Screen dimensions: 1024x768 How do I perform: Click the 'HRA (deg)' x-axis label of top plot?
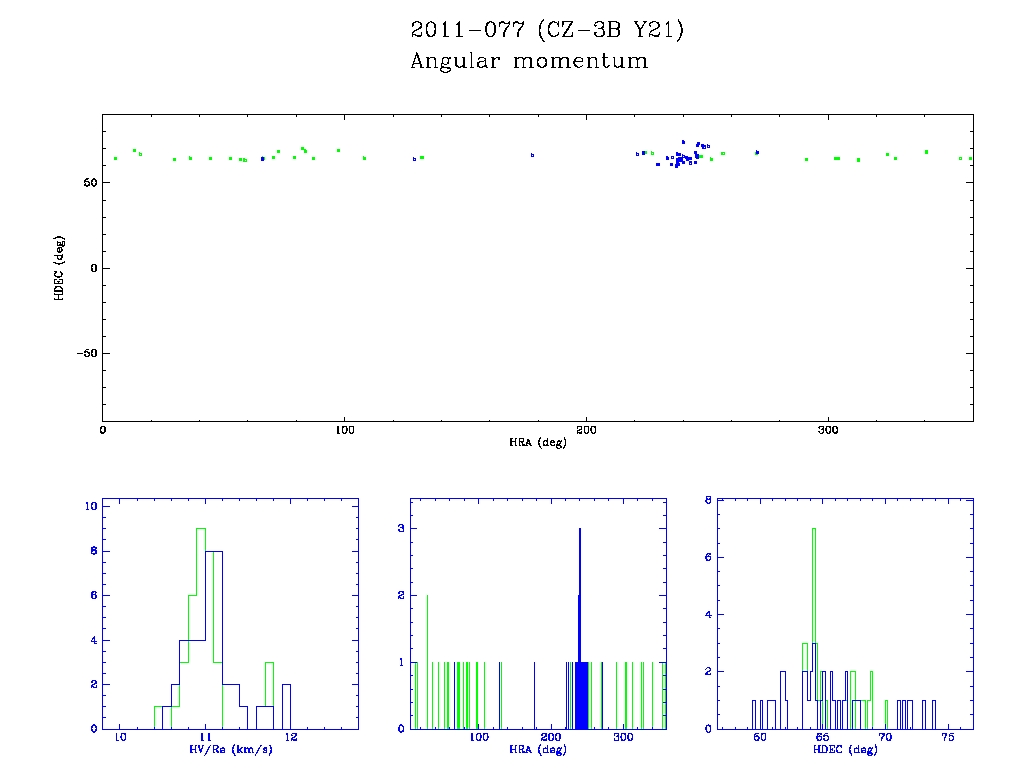(x=537, y=442)
